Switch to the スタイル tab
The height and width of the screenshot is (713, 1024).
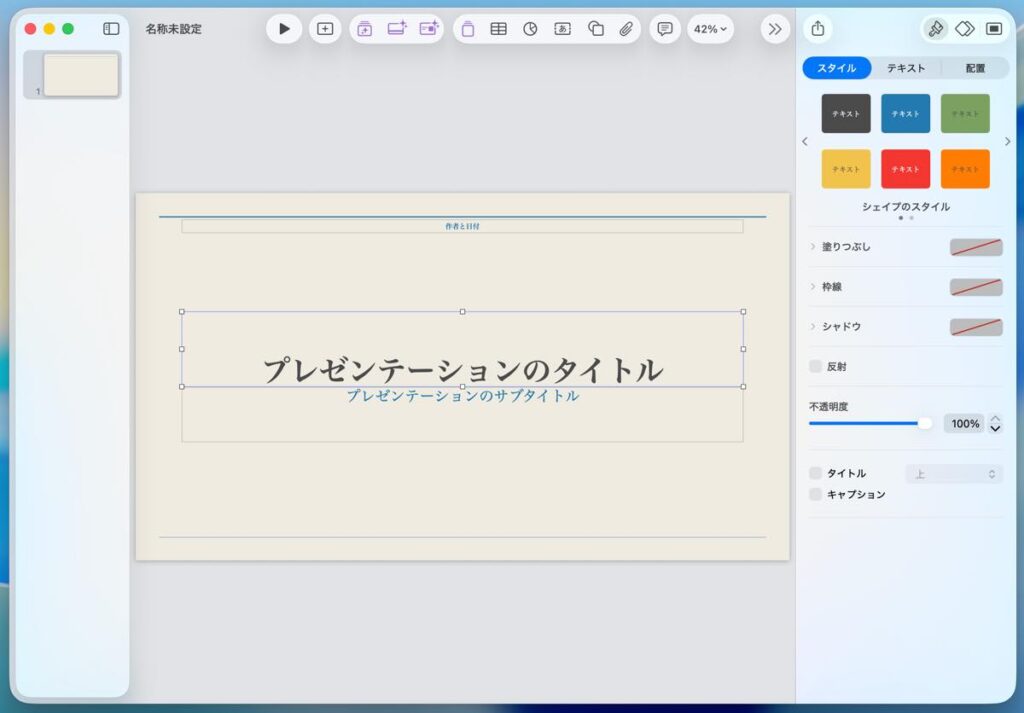point(837,68)
